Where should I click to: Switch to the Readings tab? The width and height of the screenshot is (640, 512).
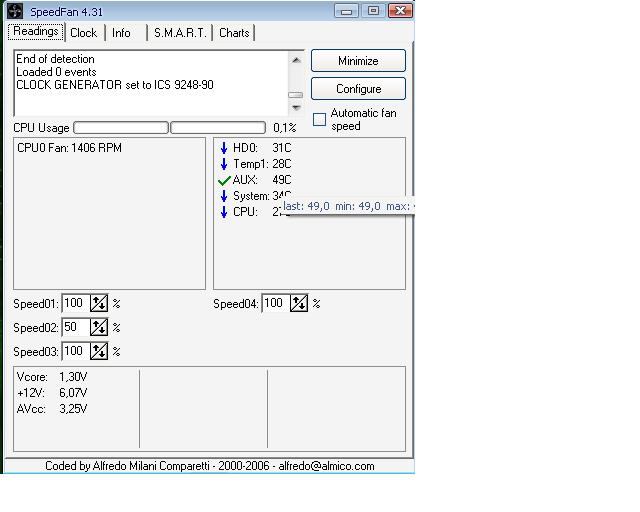(x=36, y=31)
